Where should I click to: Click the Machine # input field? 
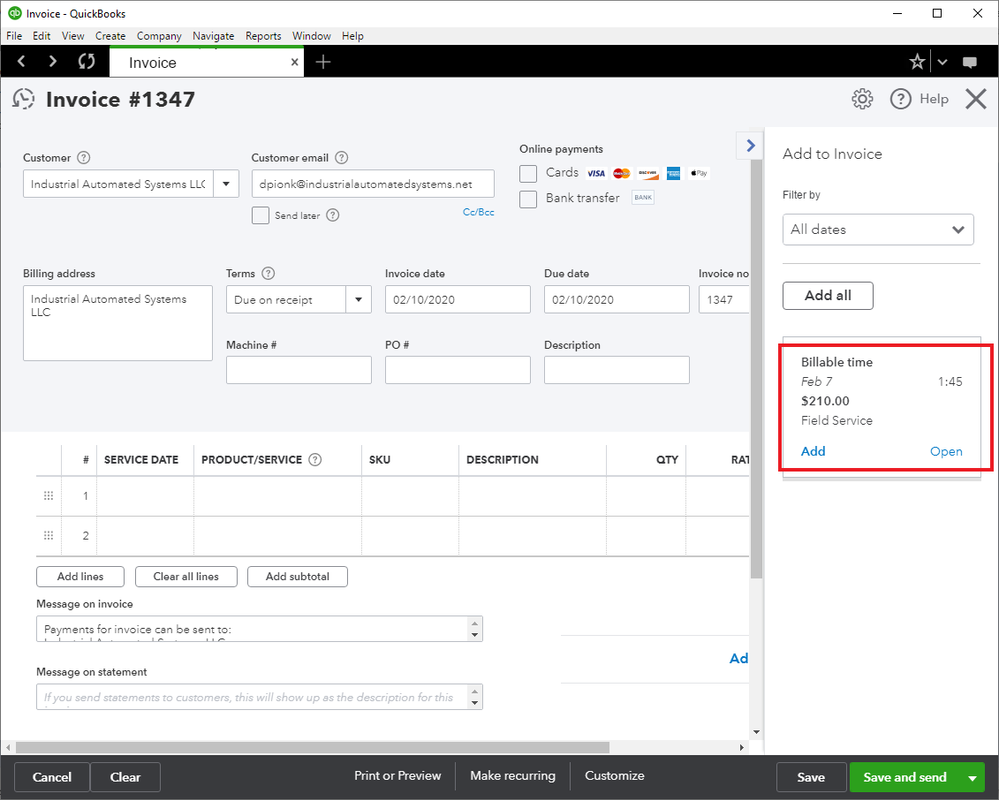click(x=299, y=370)
